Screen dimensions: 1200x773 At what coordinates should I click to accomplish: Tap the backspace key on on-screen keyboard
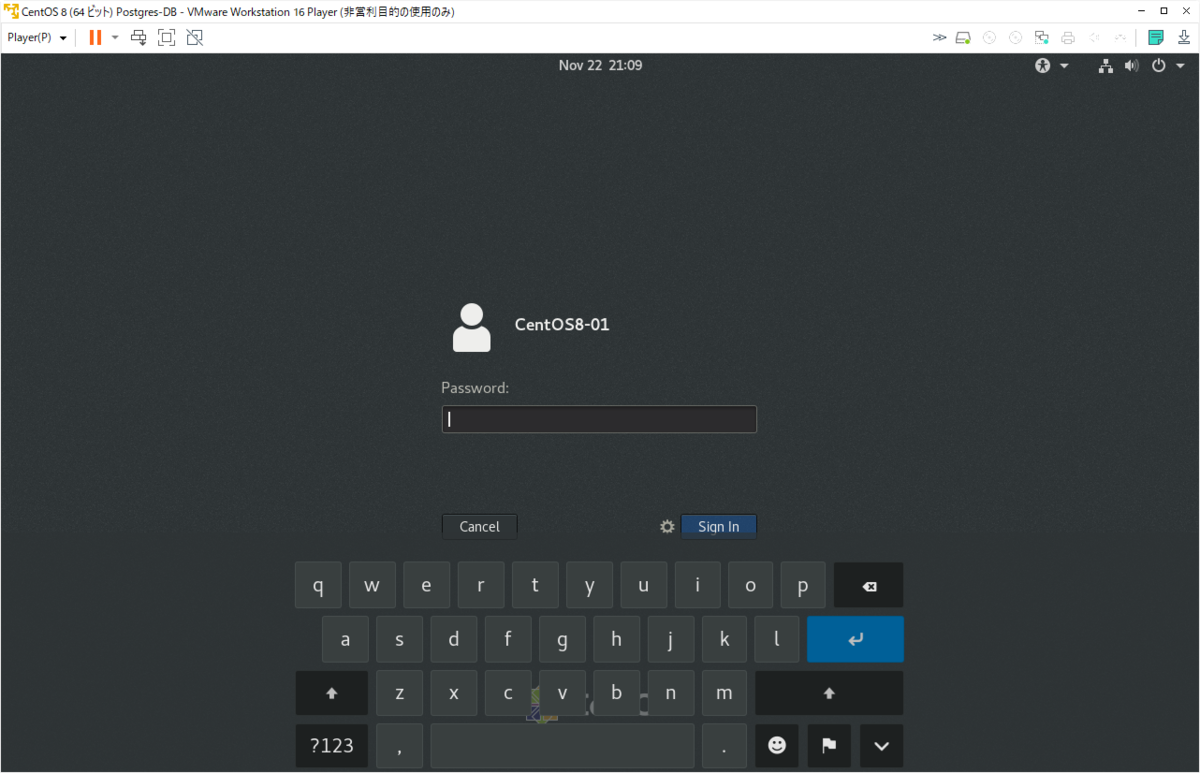(868, 585)
